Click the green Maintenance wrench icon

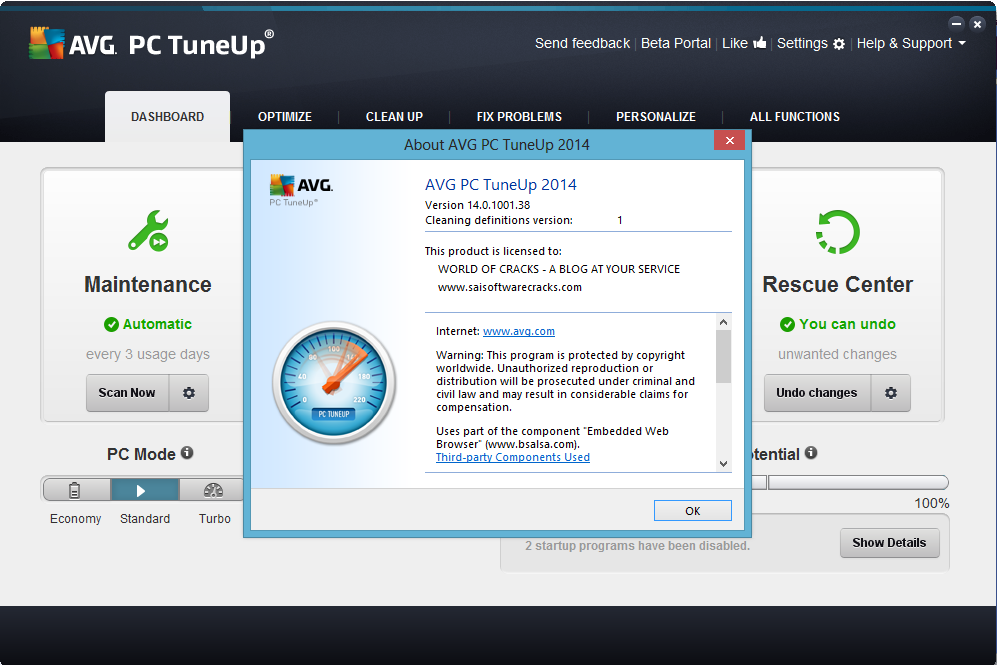pos(148,231)
